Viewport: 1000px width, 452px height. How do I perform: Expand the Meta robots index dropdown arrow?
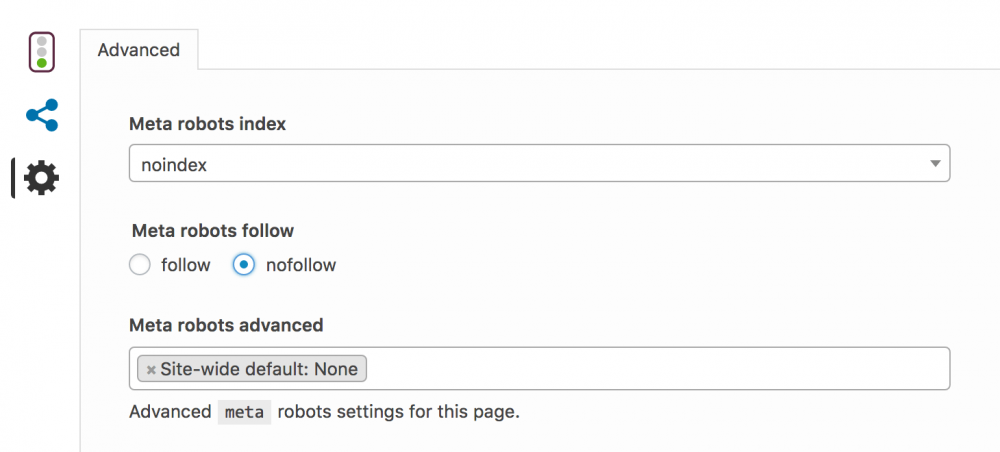point(935,163)
